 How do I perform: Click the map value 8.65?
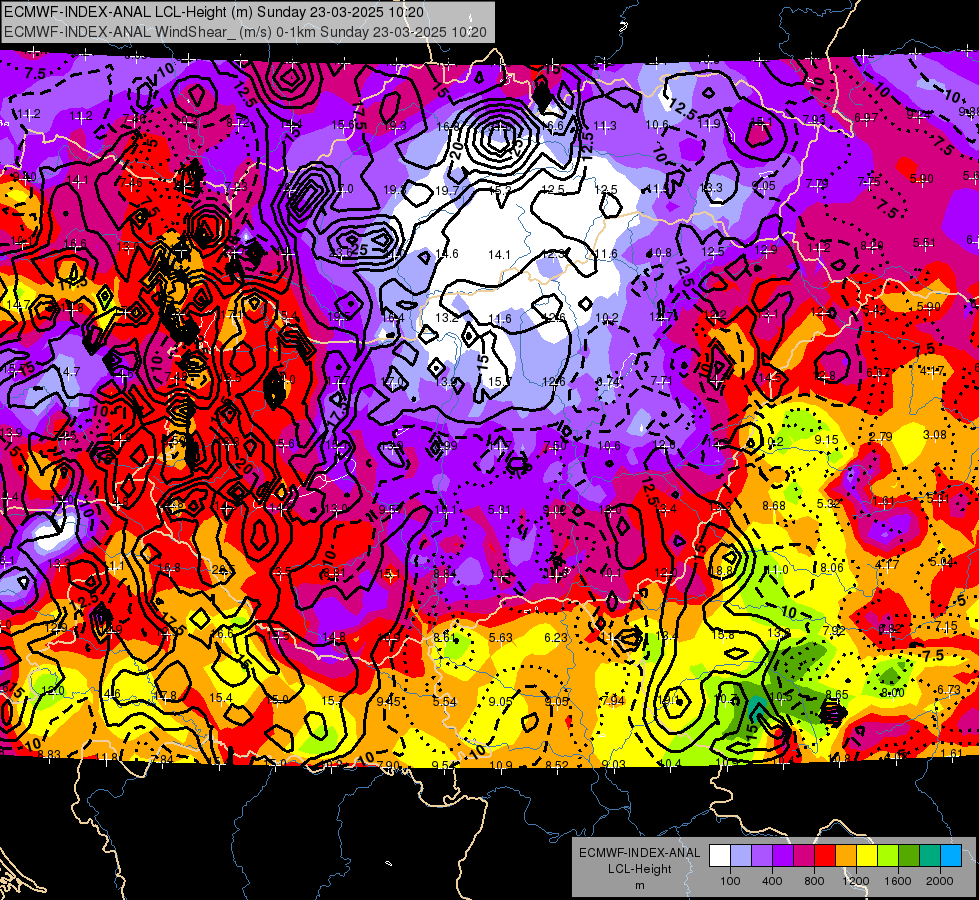(837, 695)
